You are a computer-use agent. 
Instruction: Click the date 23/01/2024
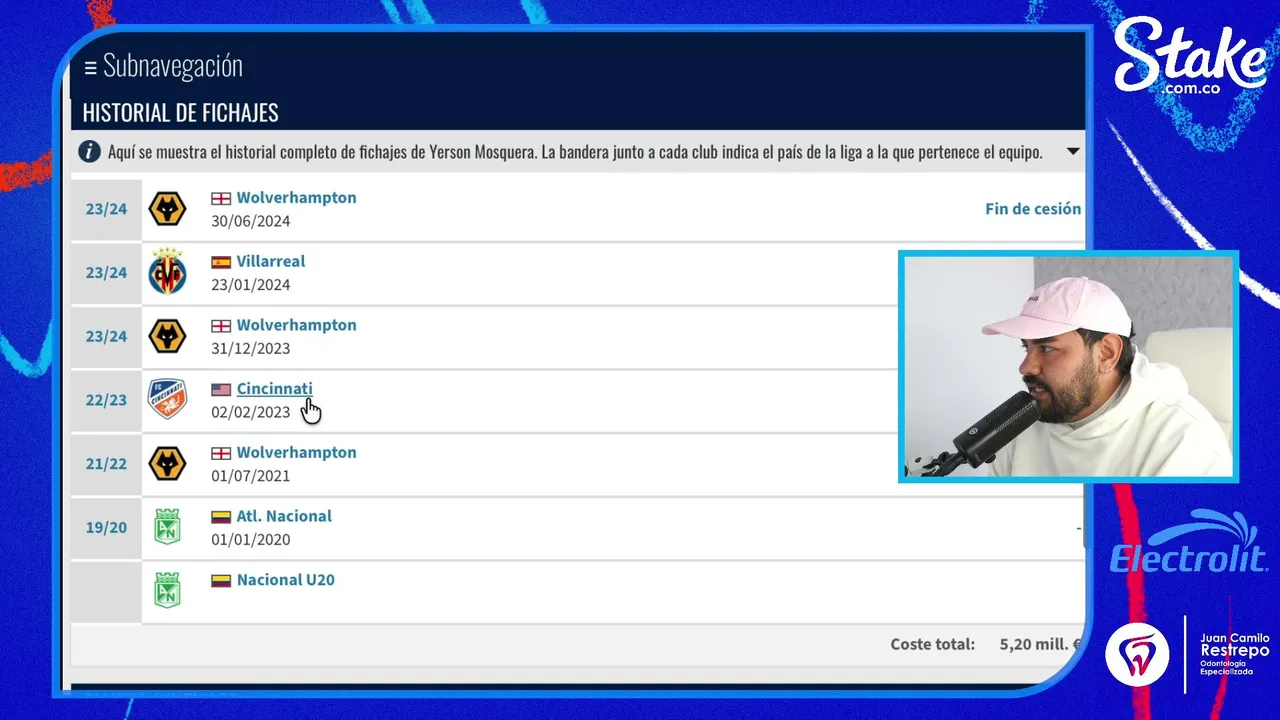tap(250, 285)
